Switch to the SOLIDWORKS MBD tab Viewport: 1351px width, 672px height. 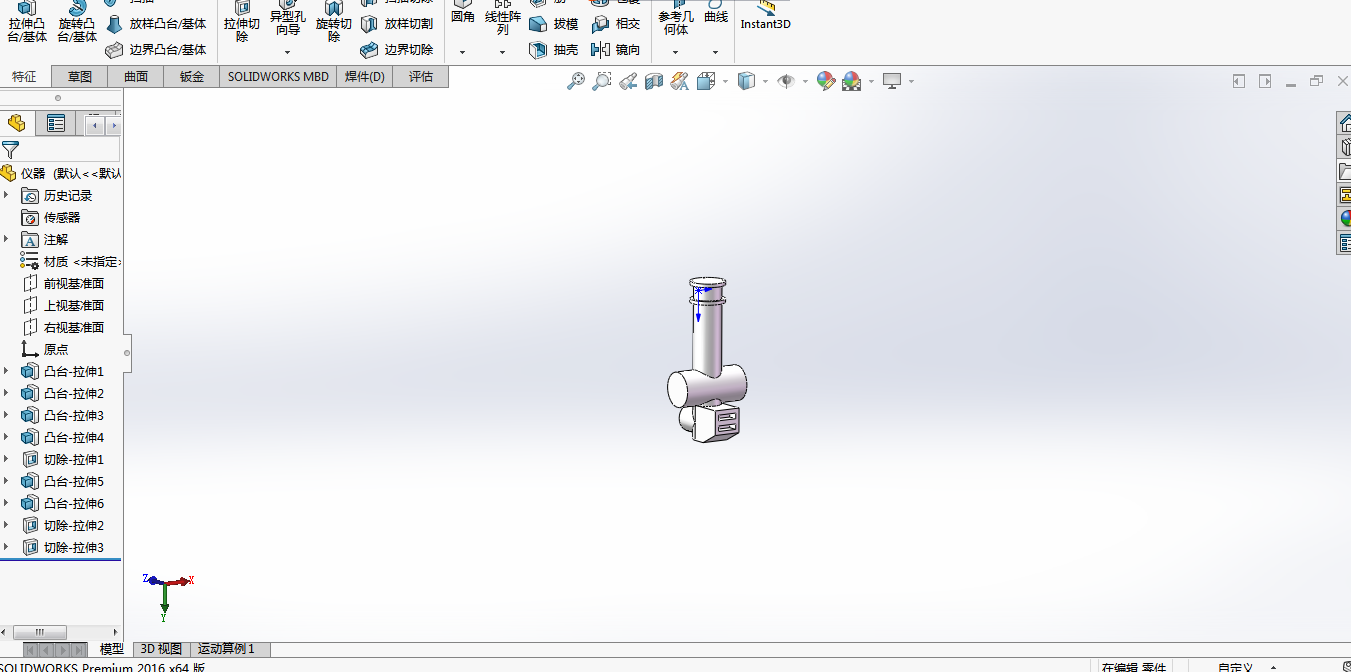click(278, 77)
